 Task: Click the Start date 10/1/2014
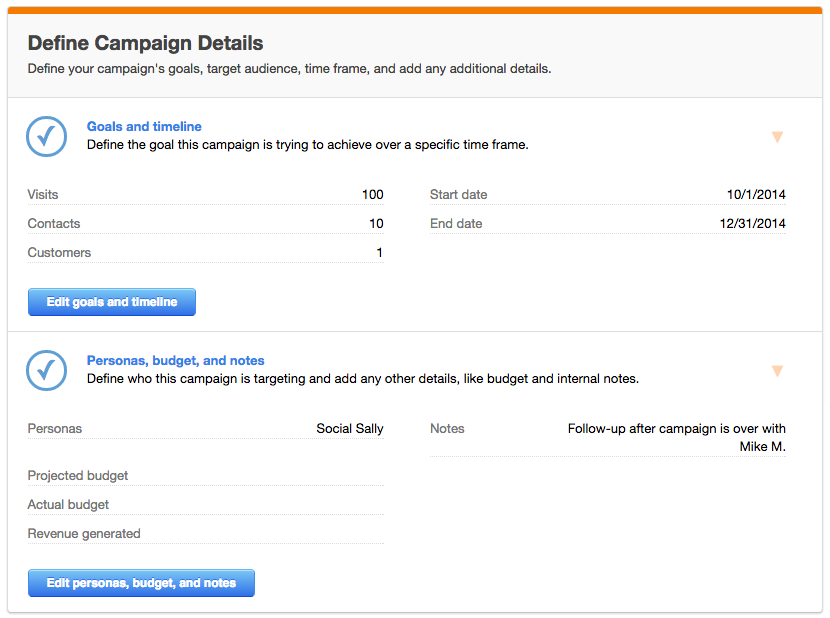tap(756, 195)
